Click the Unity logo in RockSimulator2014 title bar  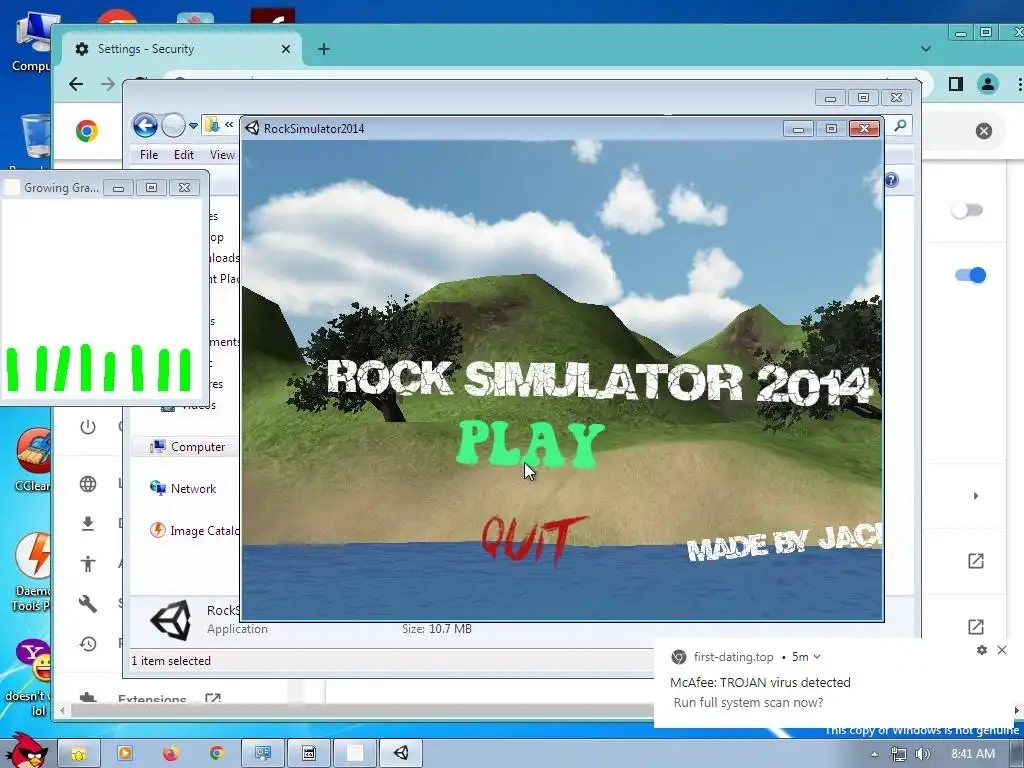click(x=252, y=128)
